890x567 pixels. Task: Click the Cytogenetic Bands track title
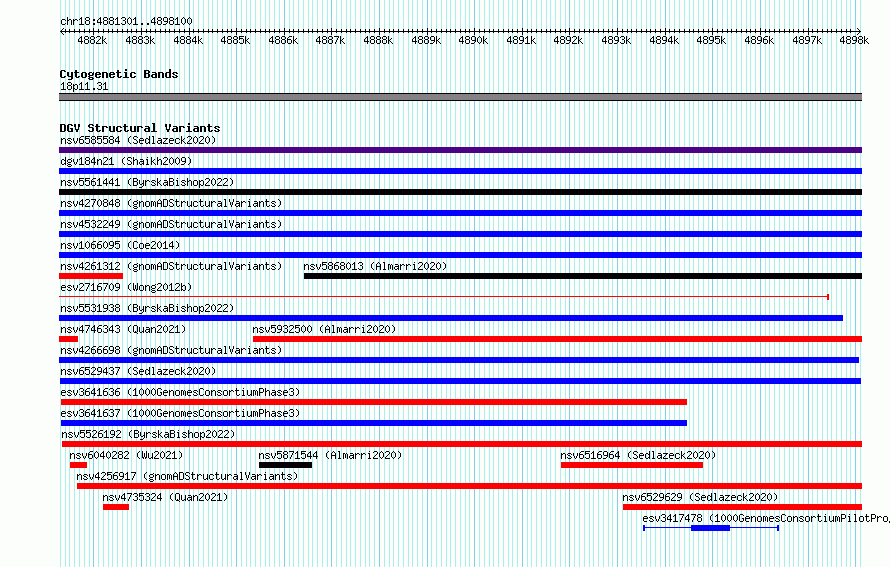119,74
